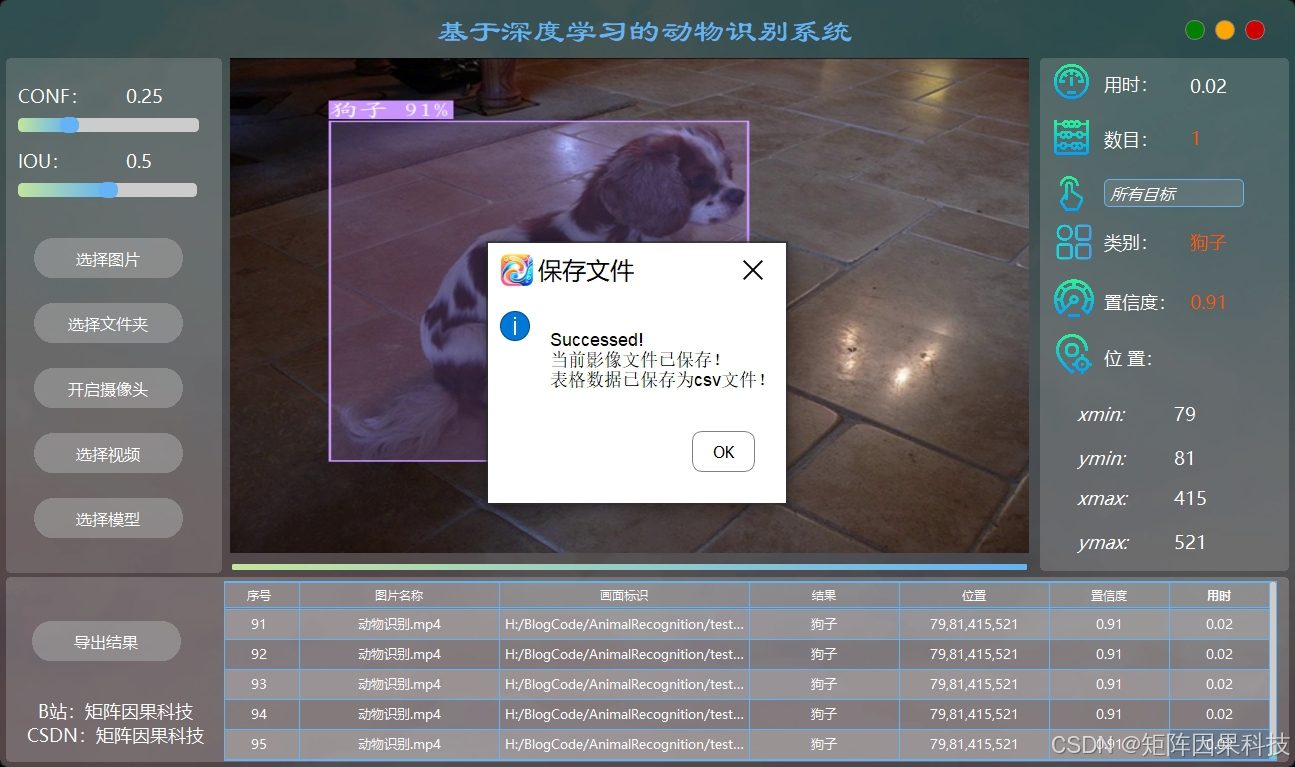Screen dimensions: 1295x767
Task: Click the blue info icon in the dialog
Action: pyautogui.click(x=515, y=326)
